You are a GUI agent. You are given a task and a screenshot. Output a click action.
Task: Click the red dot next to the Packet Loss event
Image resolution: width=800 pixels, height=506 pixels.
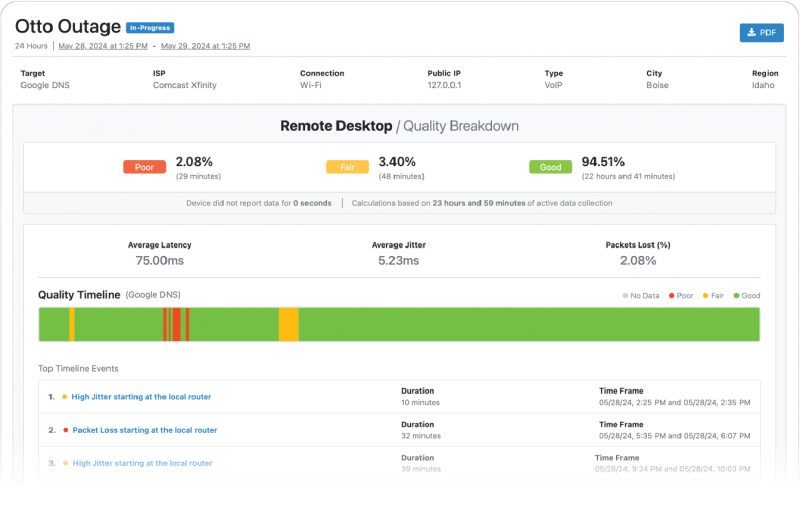coord(65,430)
